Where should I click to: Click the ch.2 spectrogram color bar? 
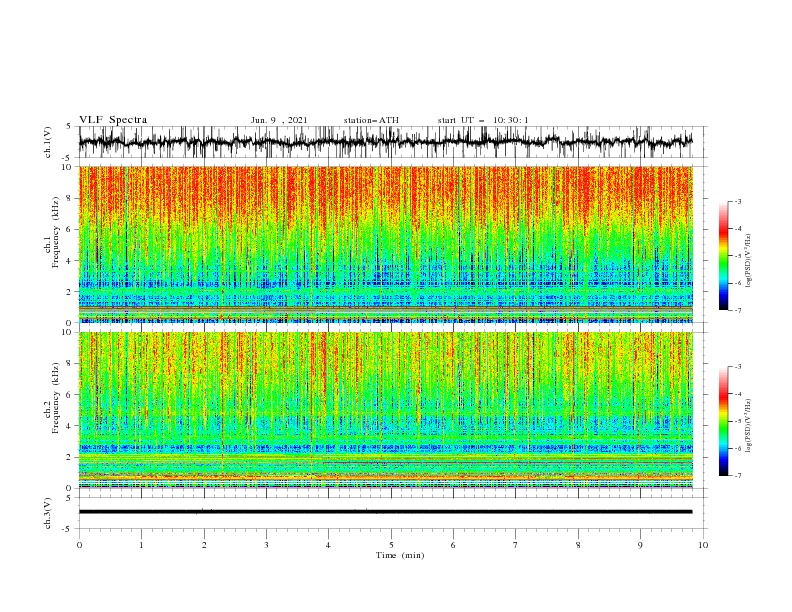coord(724,421)
